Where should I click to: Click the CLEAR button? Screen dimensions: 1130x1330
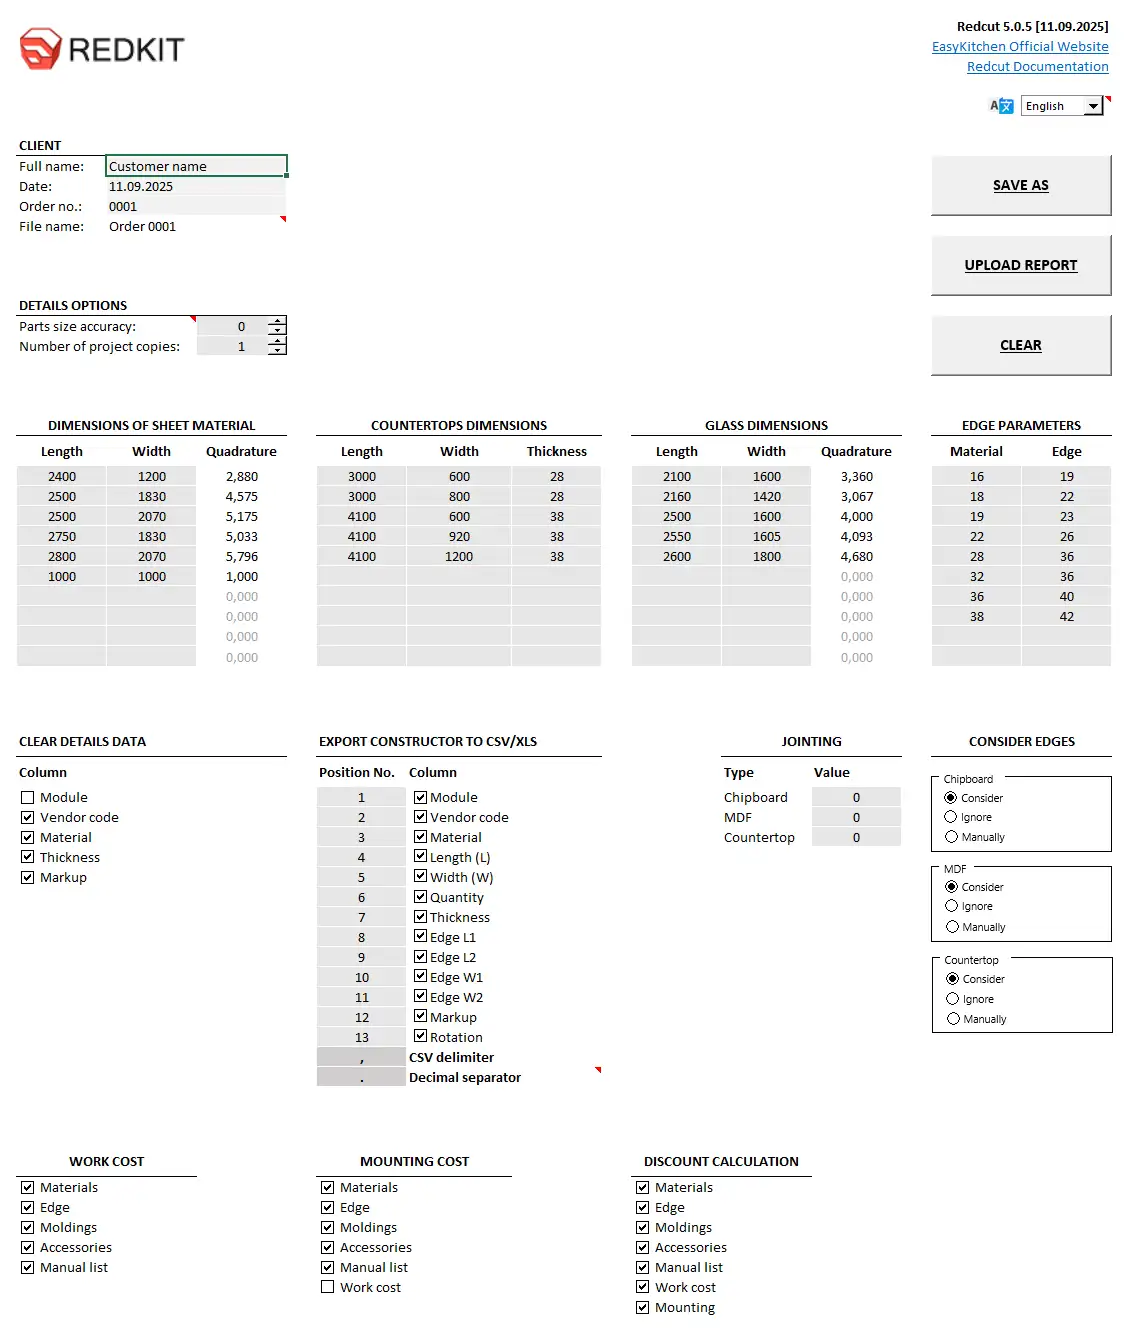coord(1020,345)
